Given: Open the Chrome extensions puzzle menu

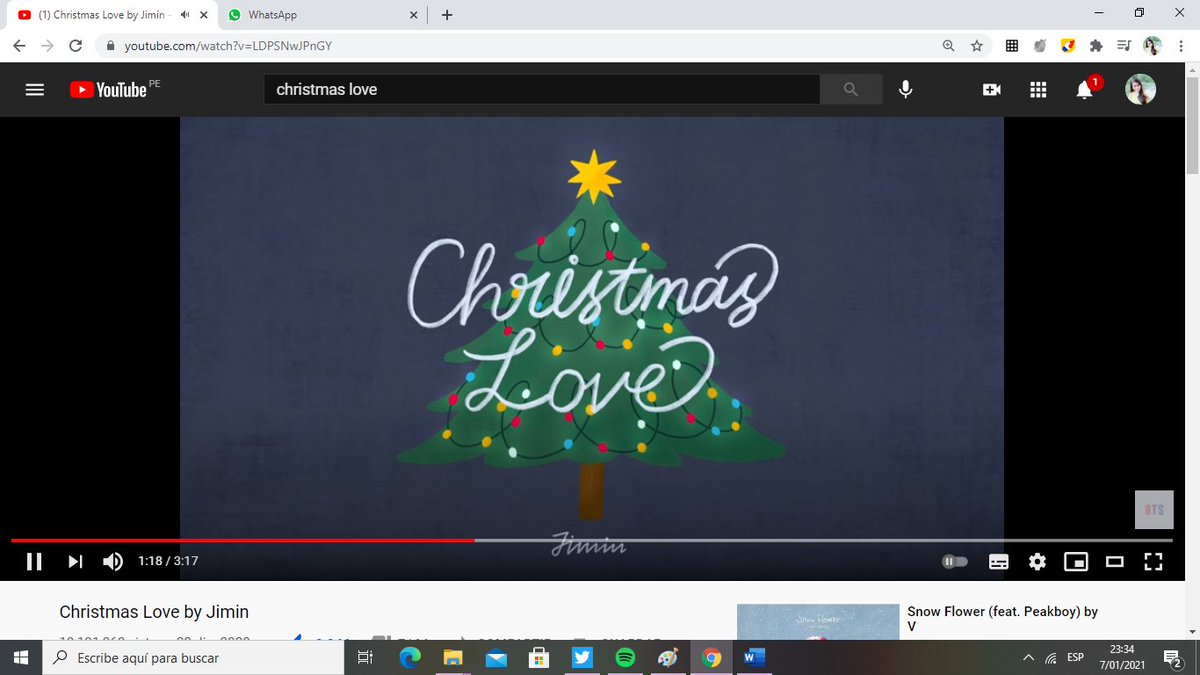Looking at the screenshot, I should pyautogui.click(x=1096, y=45).
